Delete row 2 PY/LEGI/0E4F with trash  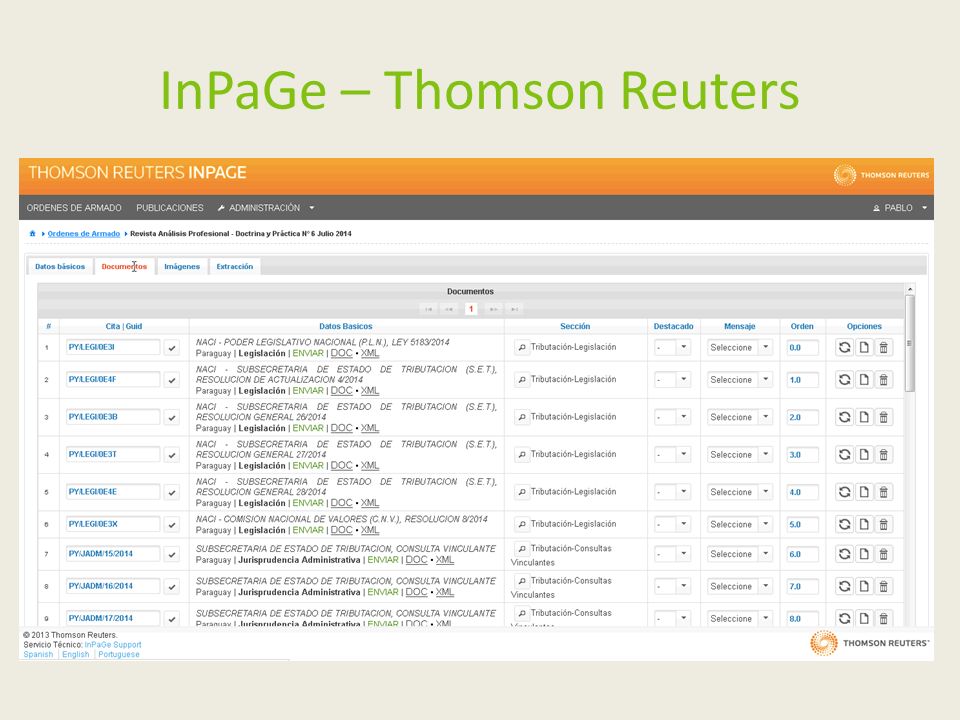coord(883,380)
